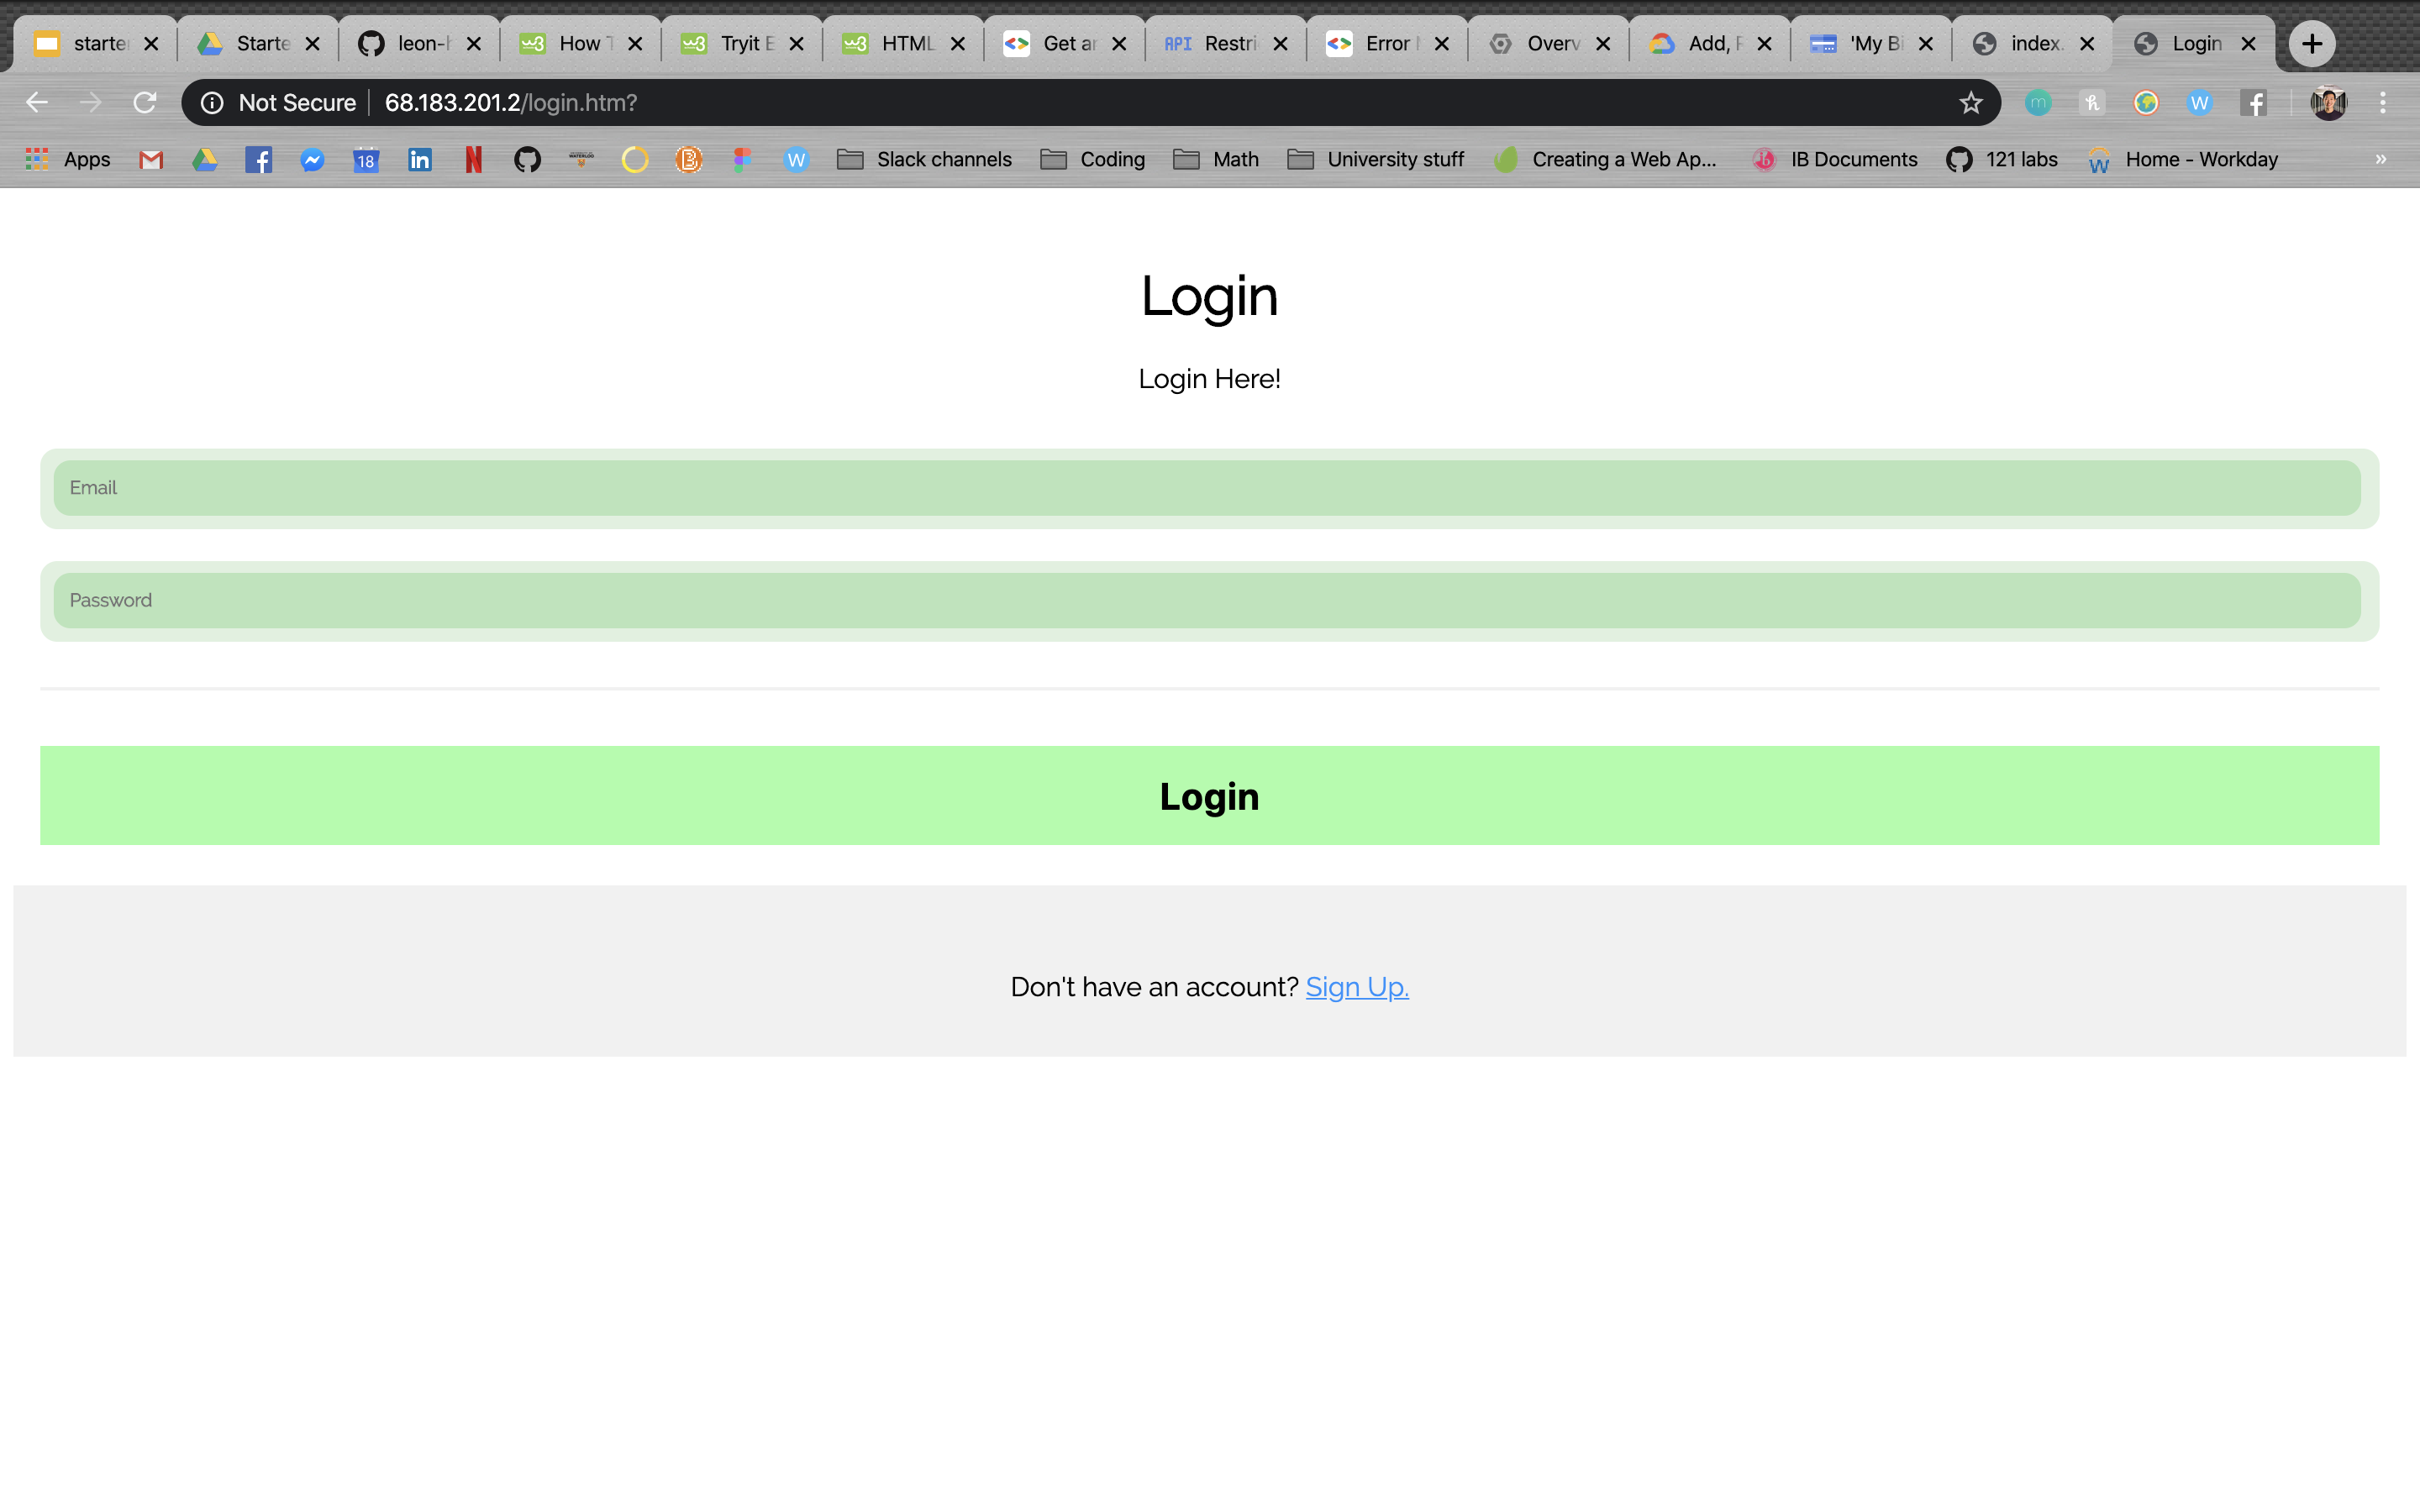The height and width of the screenshot is (1512, 2420).
Task: Follow the Sign Up link
Action: (1356, 987)
